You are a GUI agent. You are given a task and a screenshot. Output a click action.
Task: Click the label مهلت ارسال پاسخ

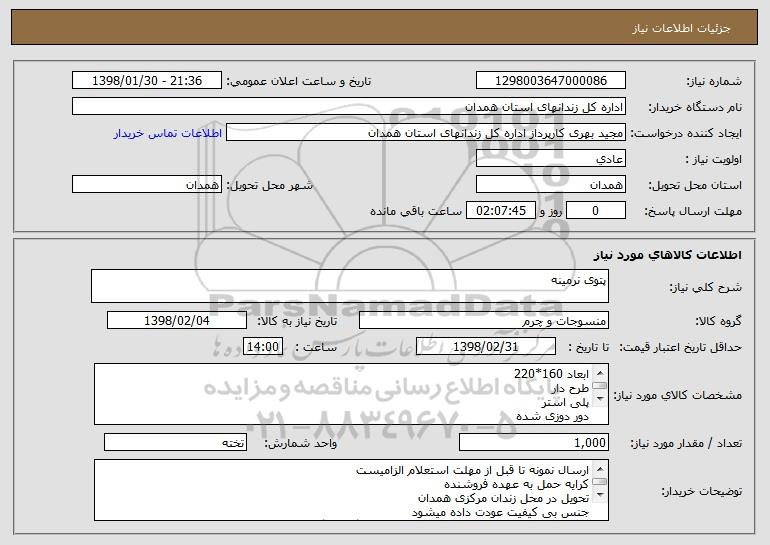pyautogui.click(x=693, y=211)
